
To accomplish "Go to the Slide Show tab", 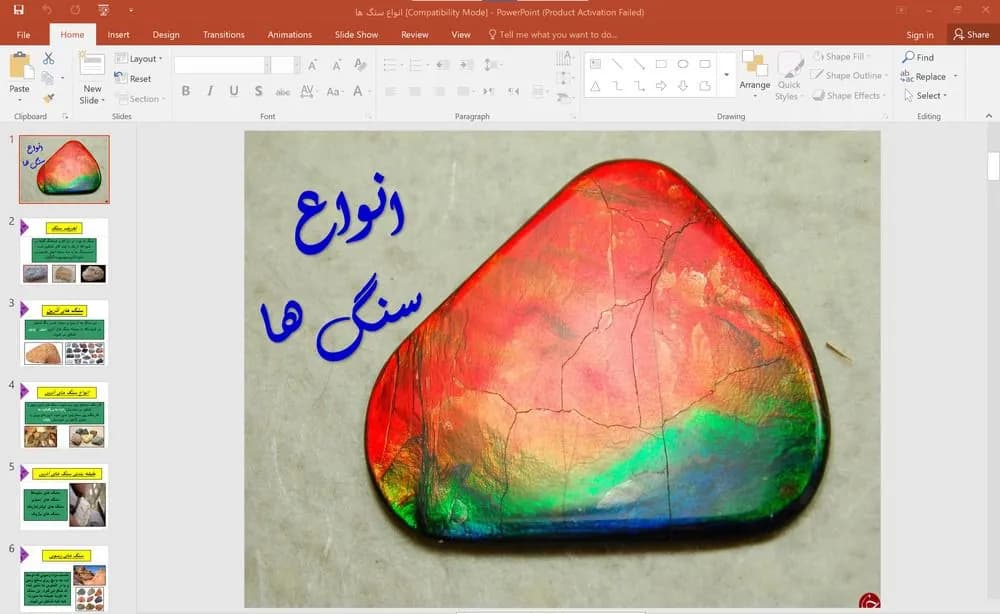I will [x=357, y=34].
